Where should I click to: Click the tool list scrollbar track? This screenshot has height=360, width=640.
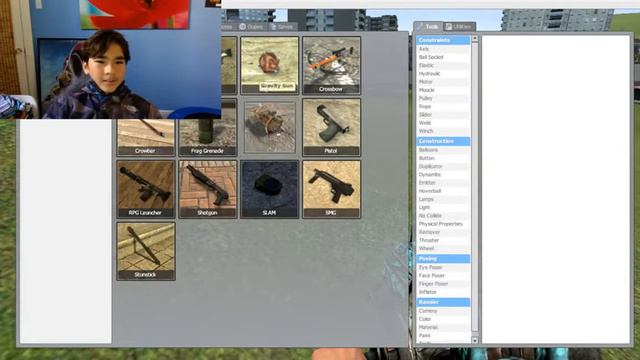point(475,188)
